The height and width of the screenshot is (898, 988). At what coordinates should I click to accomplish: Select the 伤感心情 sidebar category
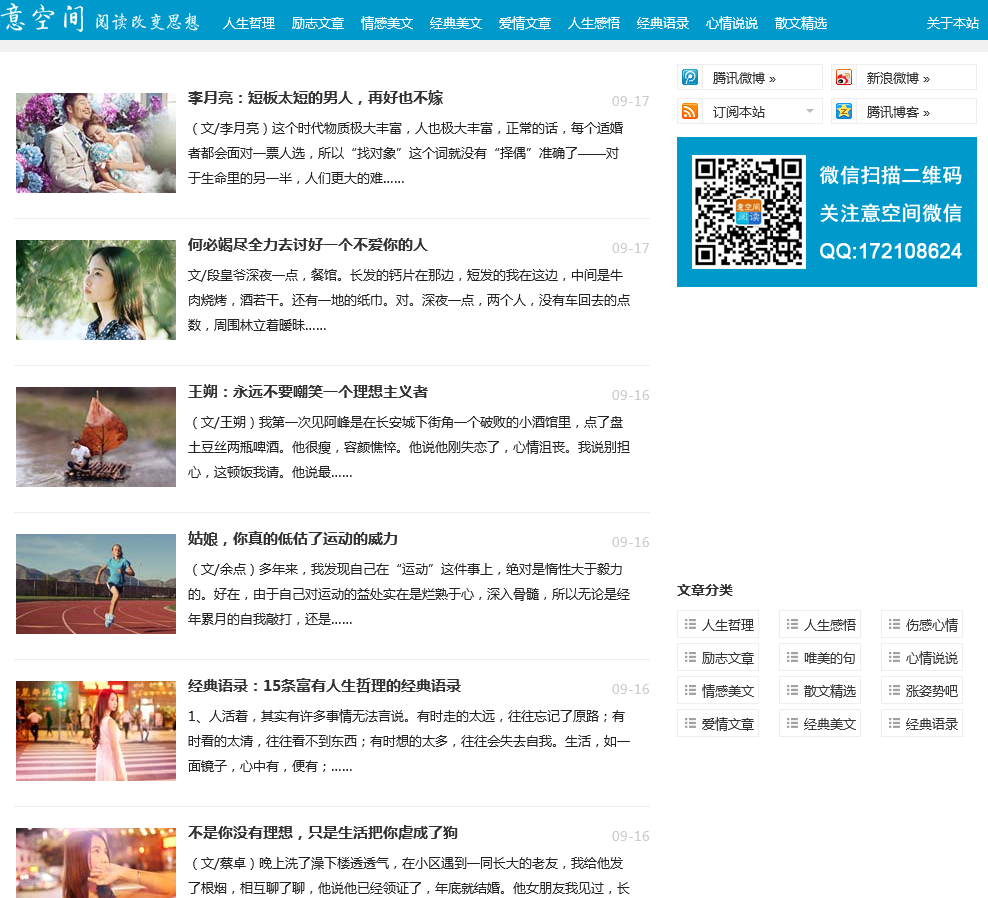pos(922,625)
